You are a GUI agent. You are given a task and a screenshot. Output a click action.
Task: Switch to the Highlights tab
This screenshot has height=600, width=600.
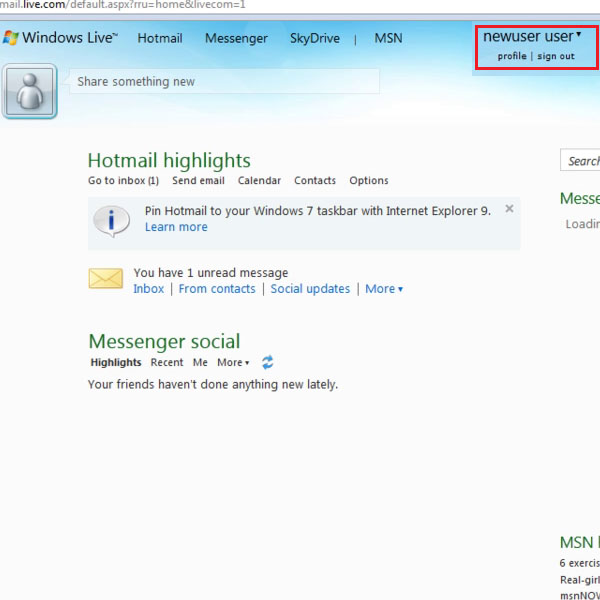point(116,362)
